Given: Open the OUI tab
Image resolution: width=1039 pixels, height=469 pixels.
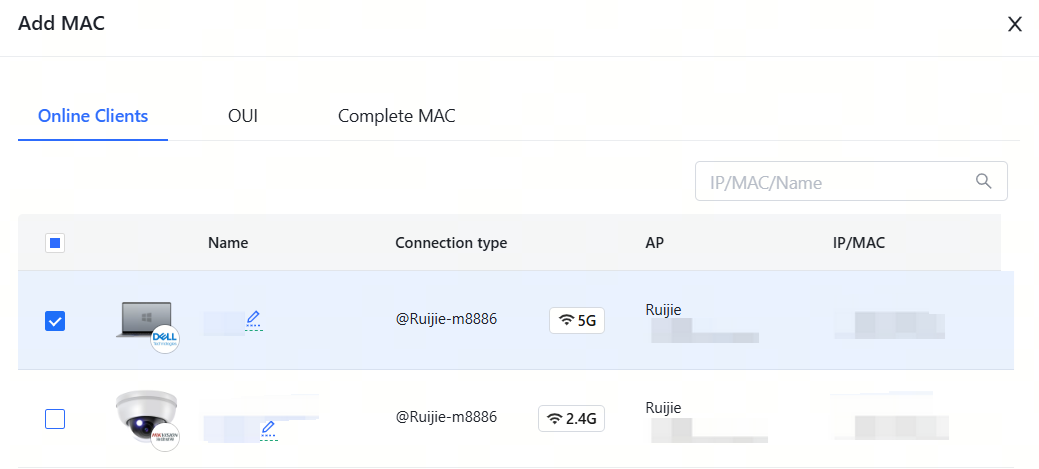Looking at the screenshot, I should coord(243,116).
